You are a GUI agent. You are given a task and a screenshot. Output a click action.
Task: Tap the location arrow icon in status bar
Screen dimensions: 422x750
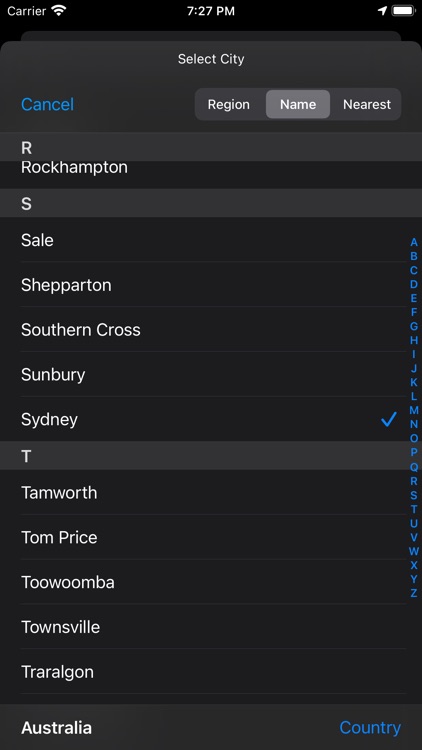point(382,11)
